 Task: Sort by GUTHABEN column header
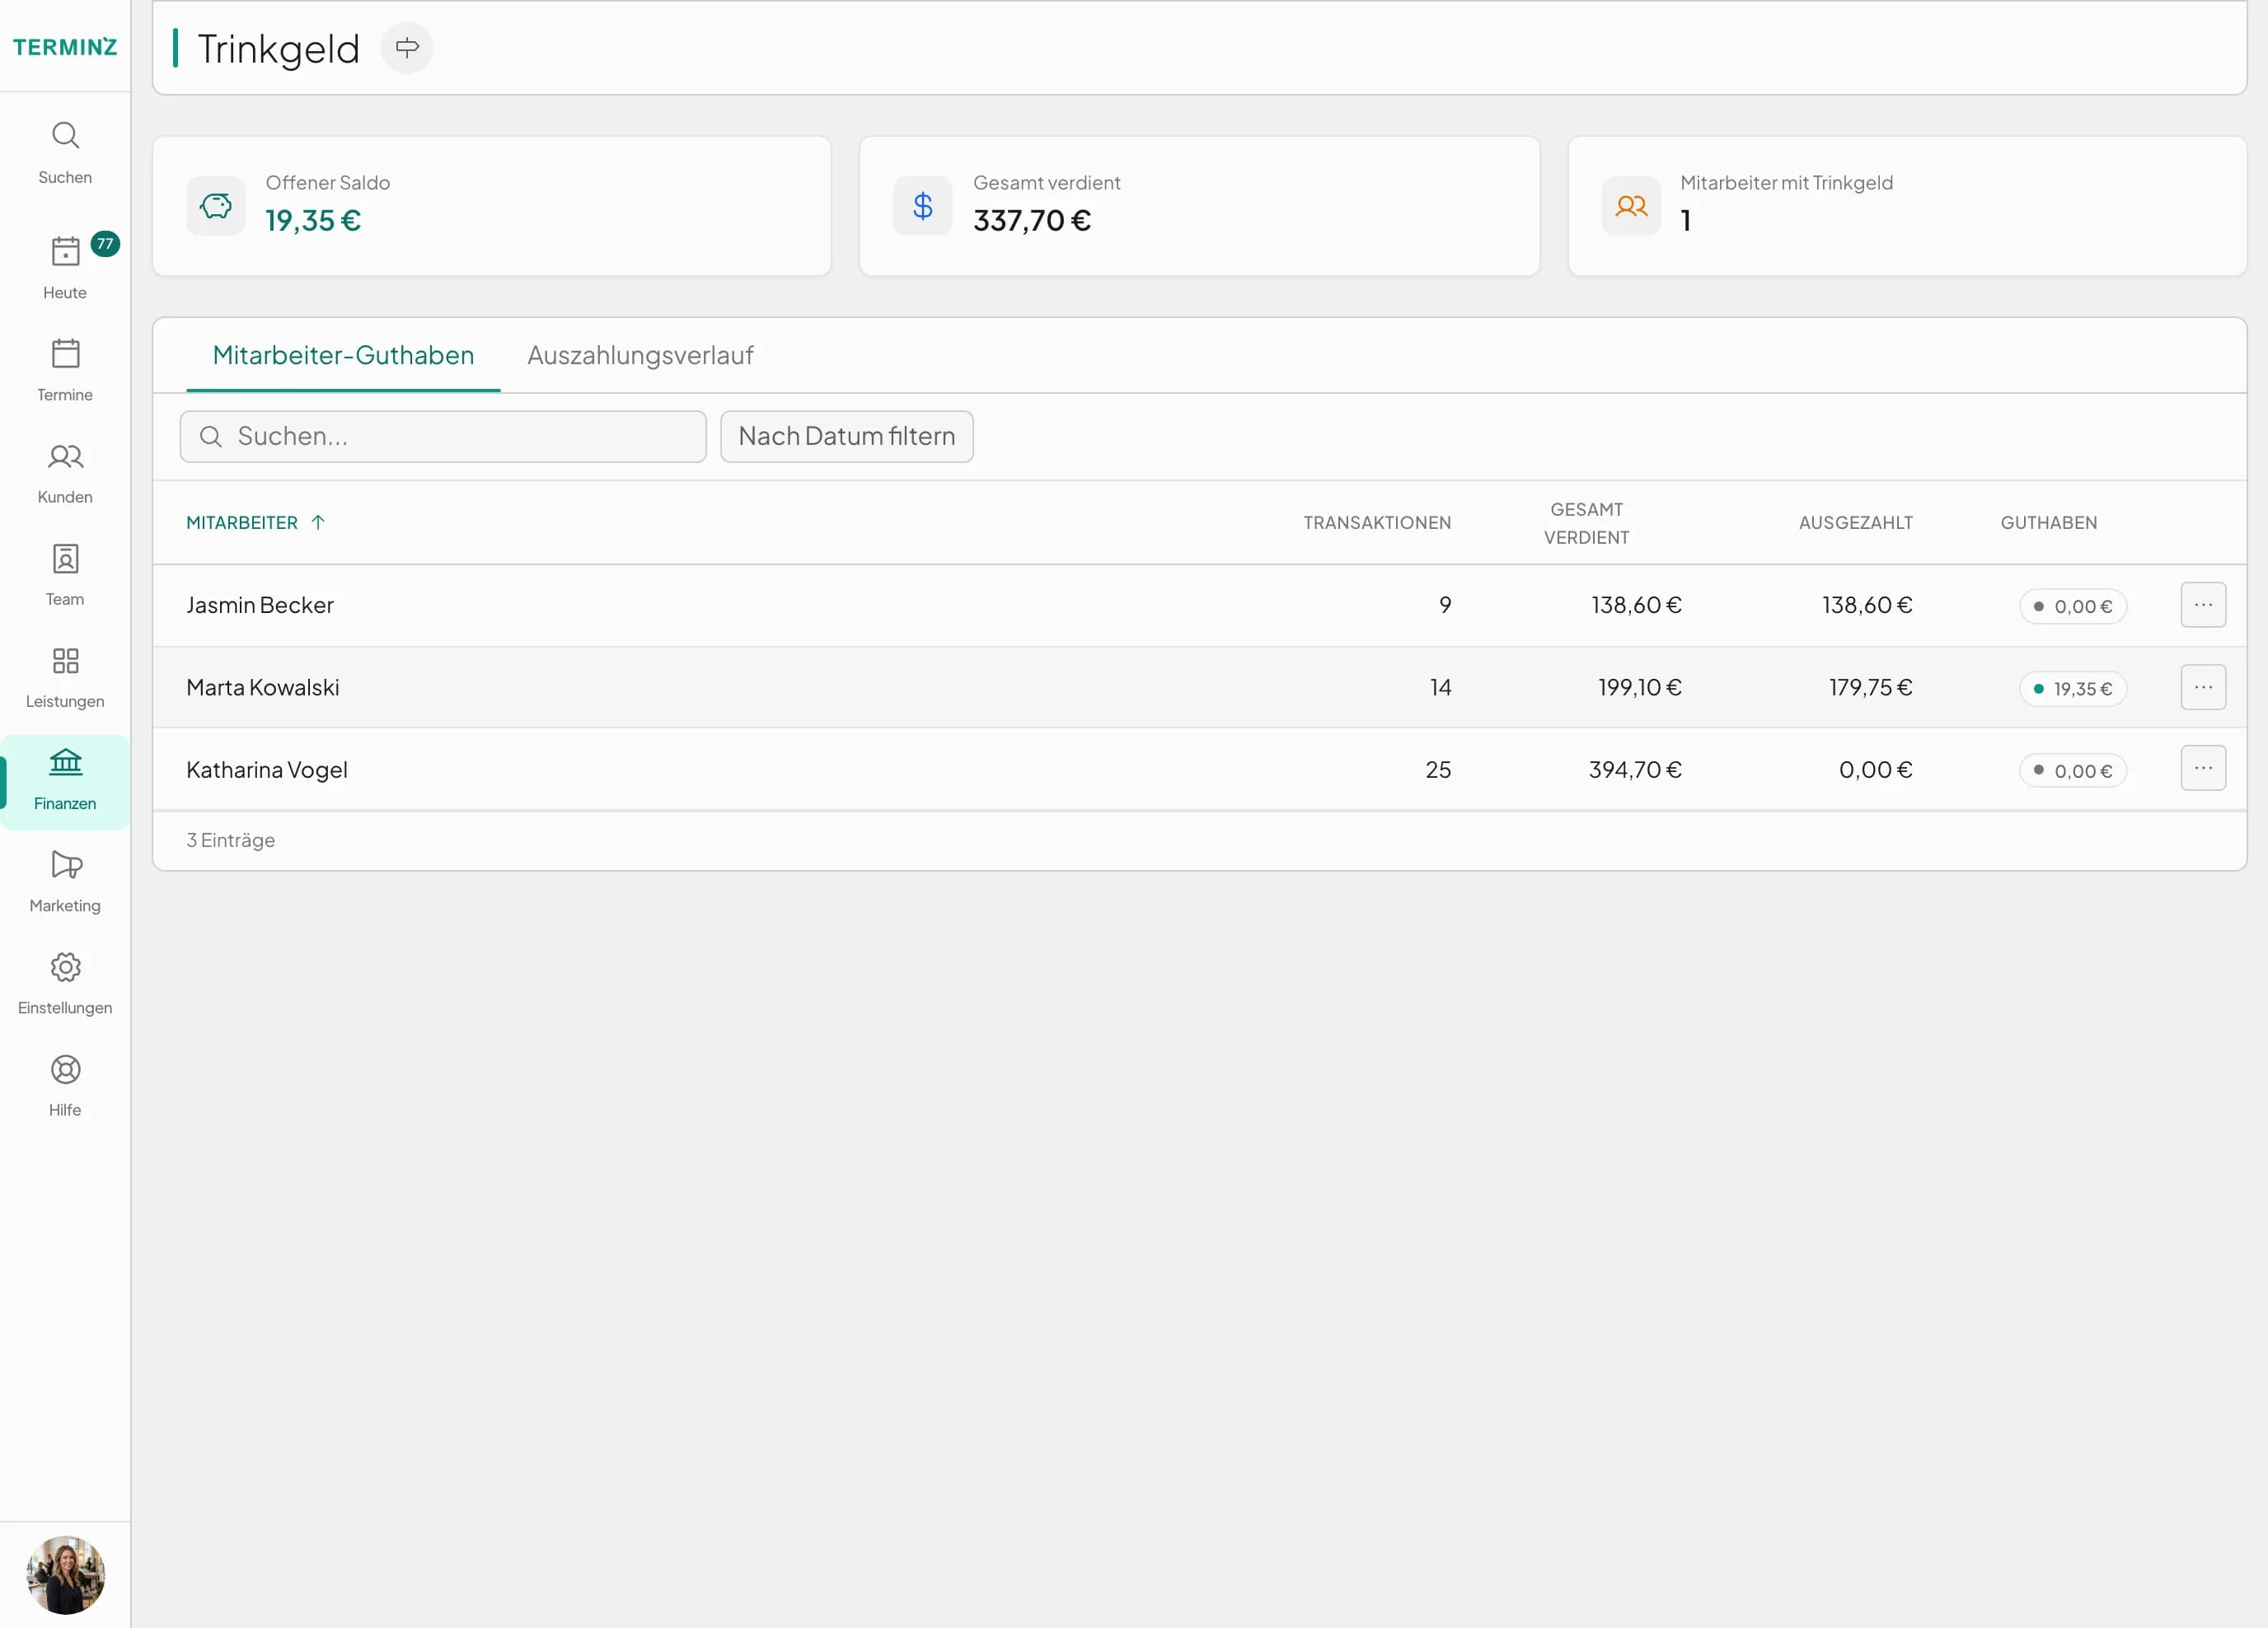[x=2048, y=522]
